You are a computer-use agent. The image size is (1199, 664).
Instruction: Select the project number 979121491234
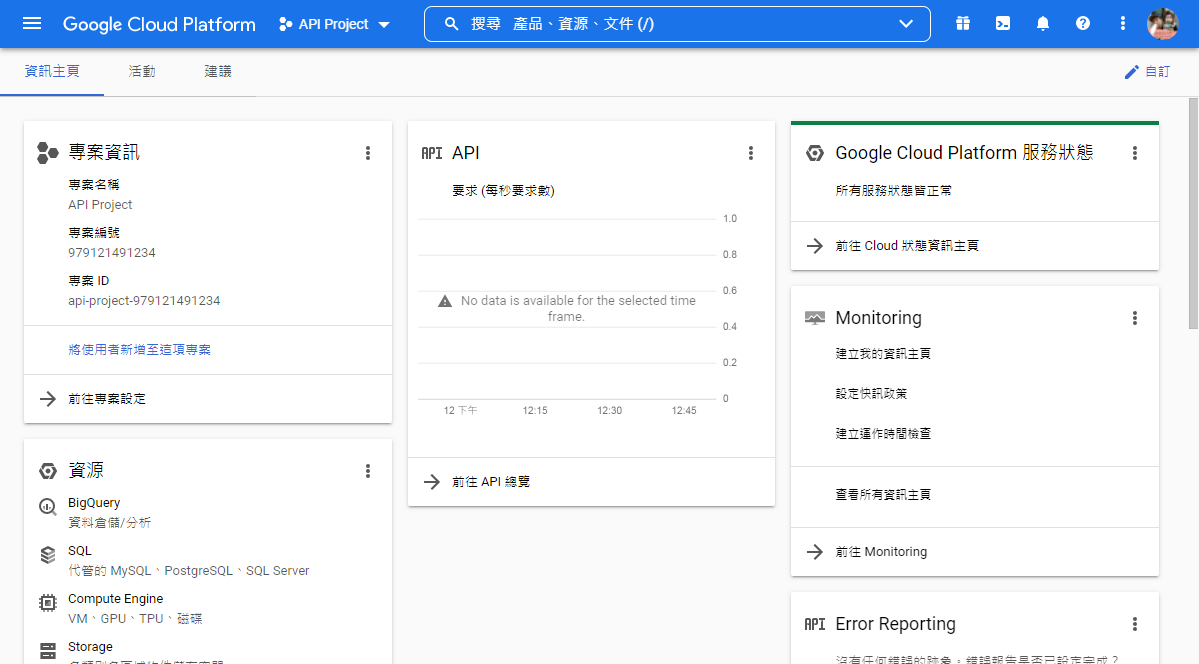pyautogui.click(x=112, y=252)
